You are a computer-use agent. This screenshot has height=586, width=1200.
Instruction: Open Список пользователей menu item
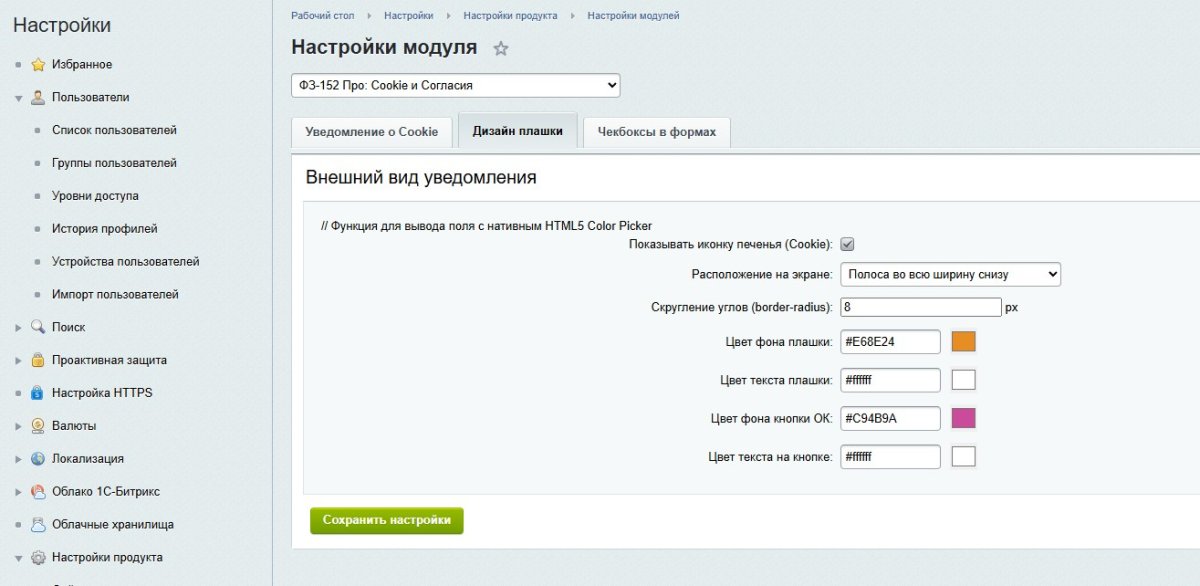click(114, 130)
